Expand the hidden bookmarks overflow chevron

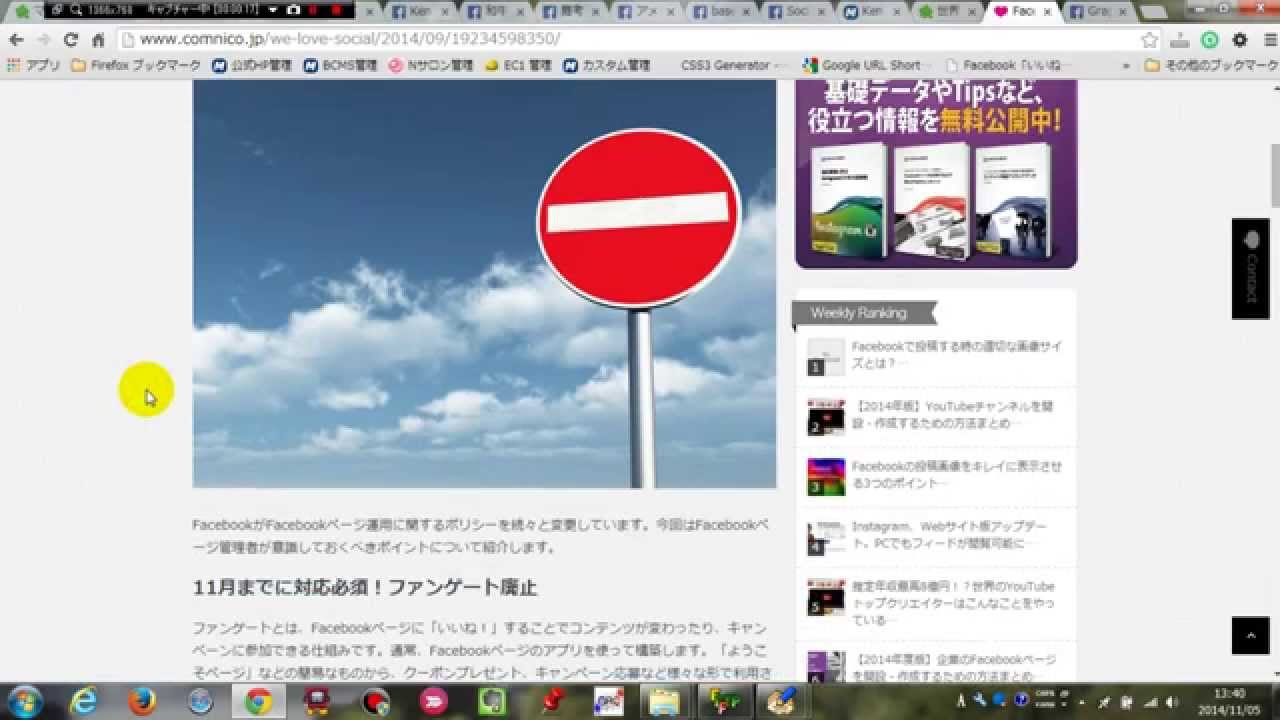point(1126,66)
